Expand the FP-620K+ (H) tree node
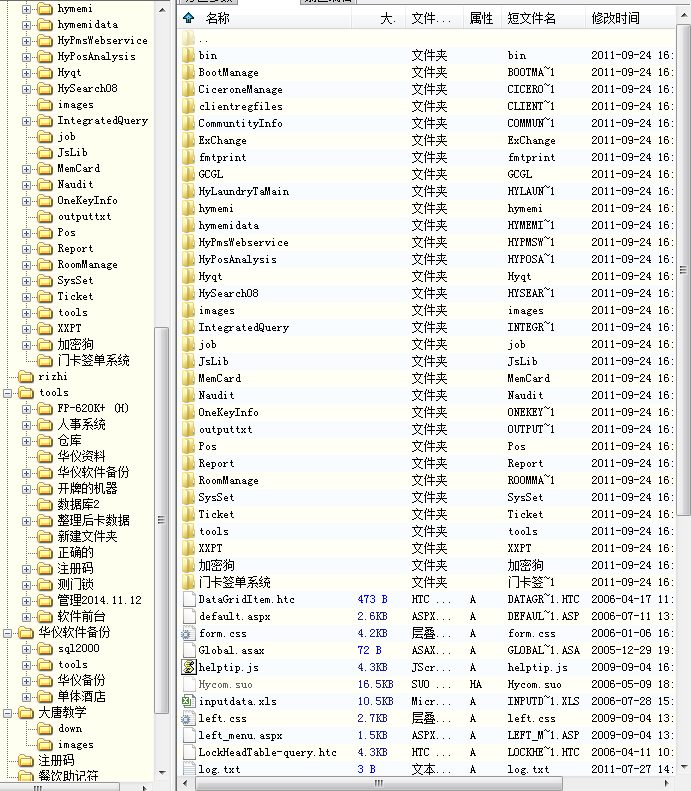 pyautogui.click(x=26, y=409)
